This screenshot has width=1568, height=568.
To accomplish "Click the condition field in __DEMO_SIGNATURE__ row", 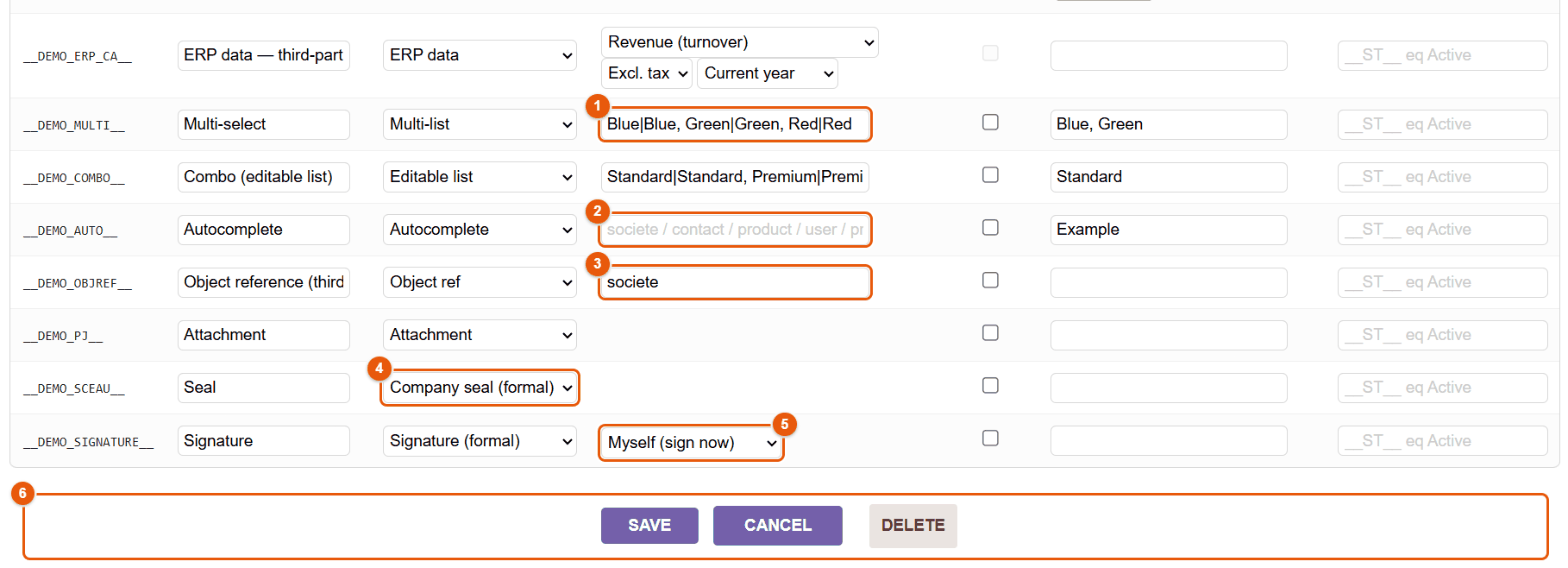I will point(1443,440).
